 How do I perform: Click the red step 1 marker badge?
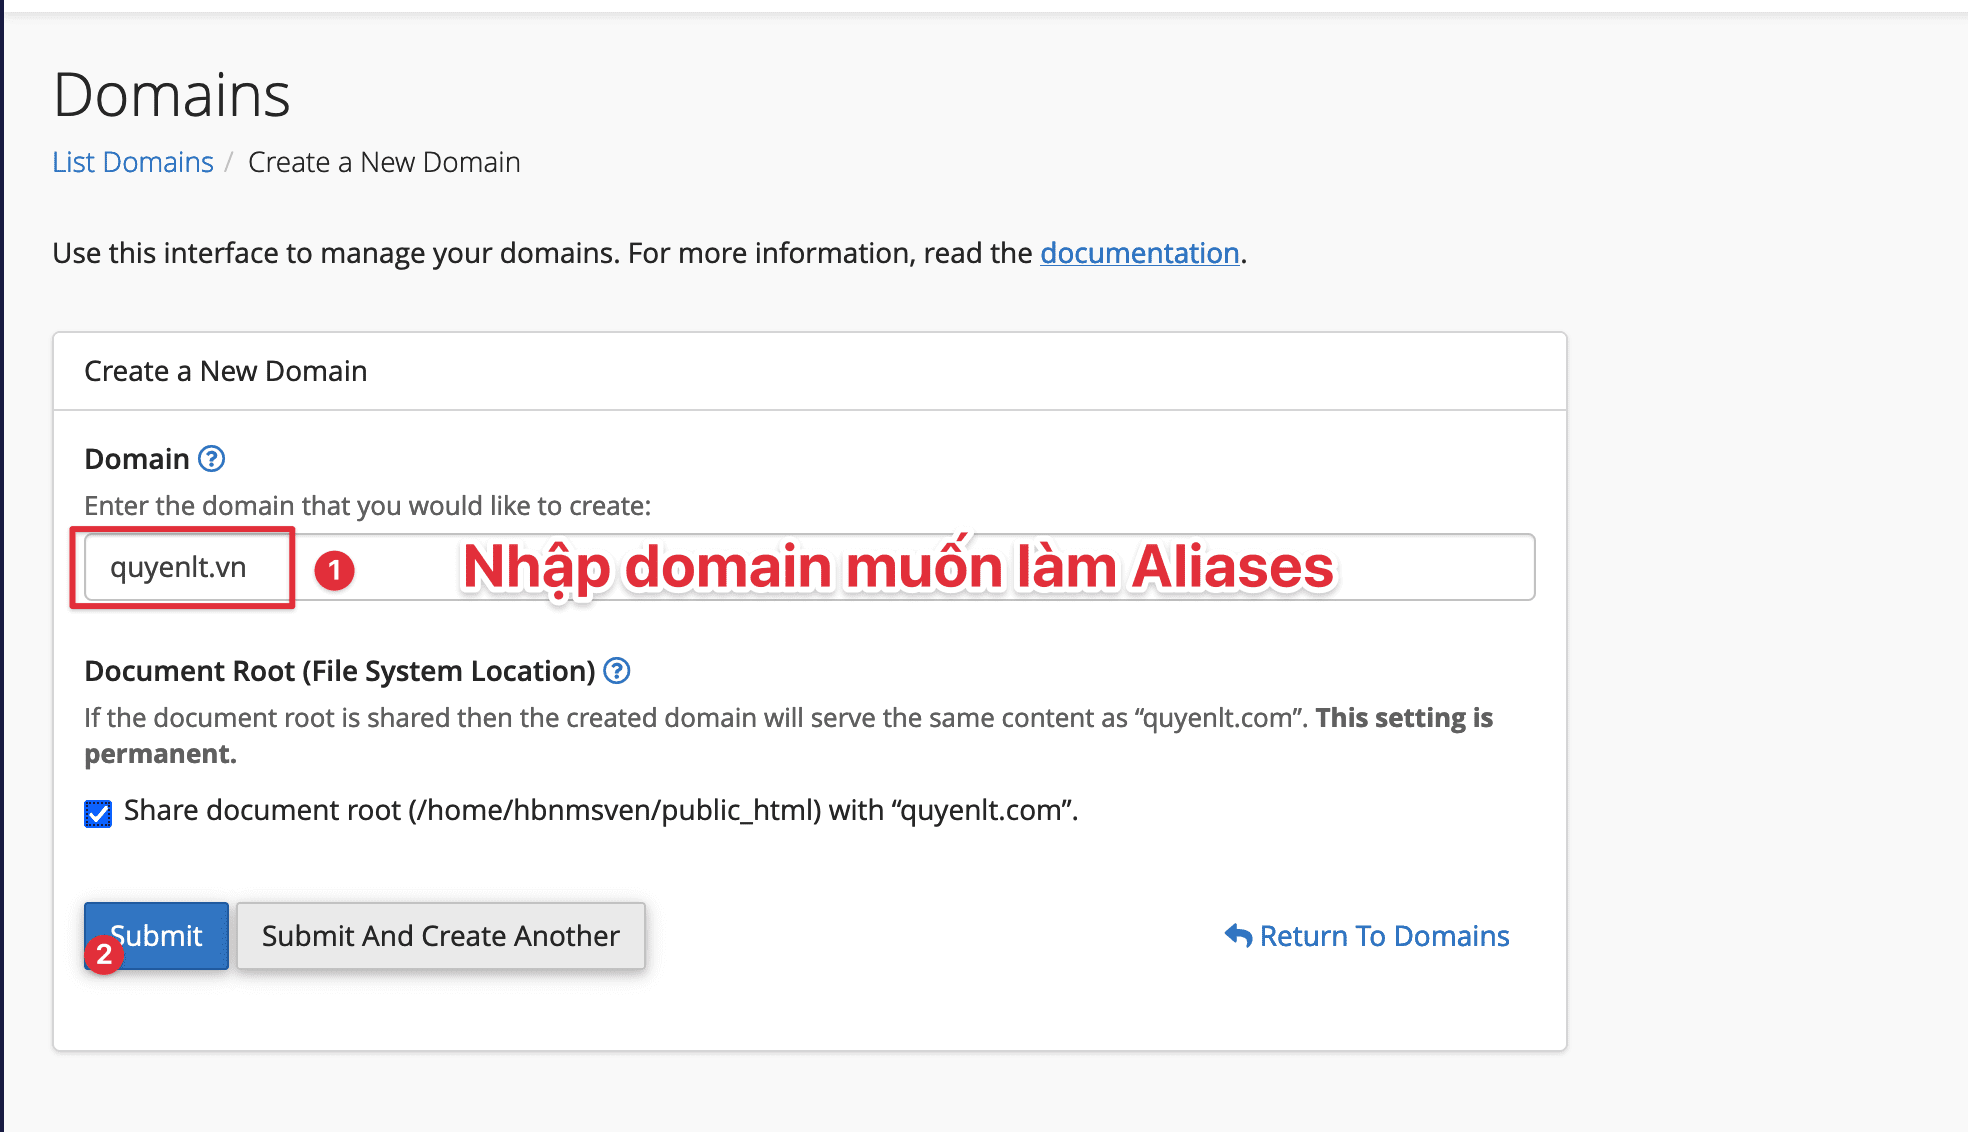point(334,570)
